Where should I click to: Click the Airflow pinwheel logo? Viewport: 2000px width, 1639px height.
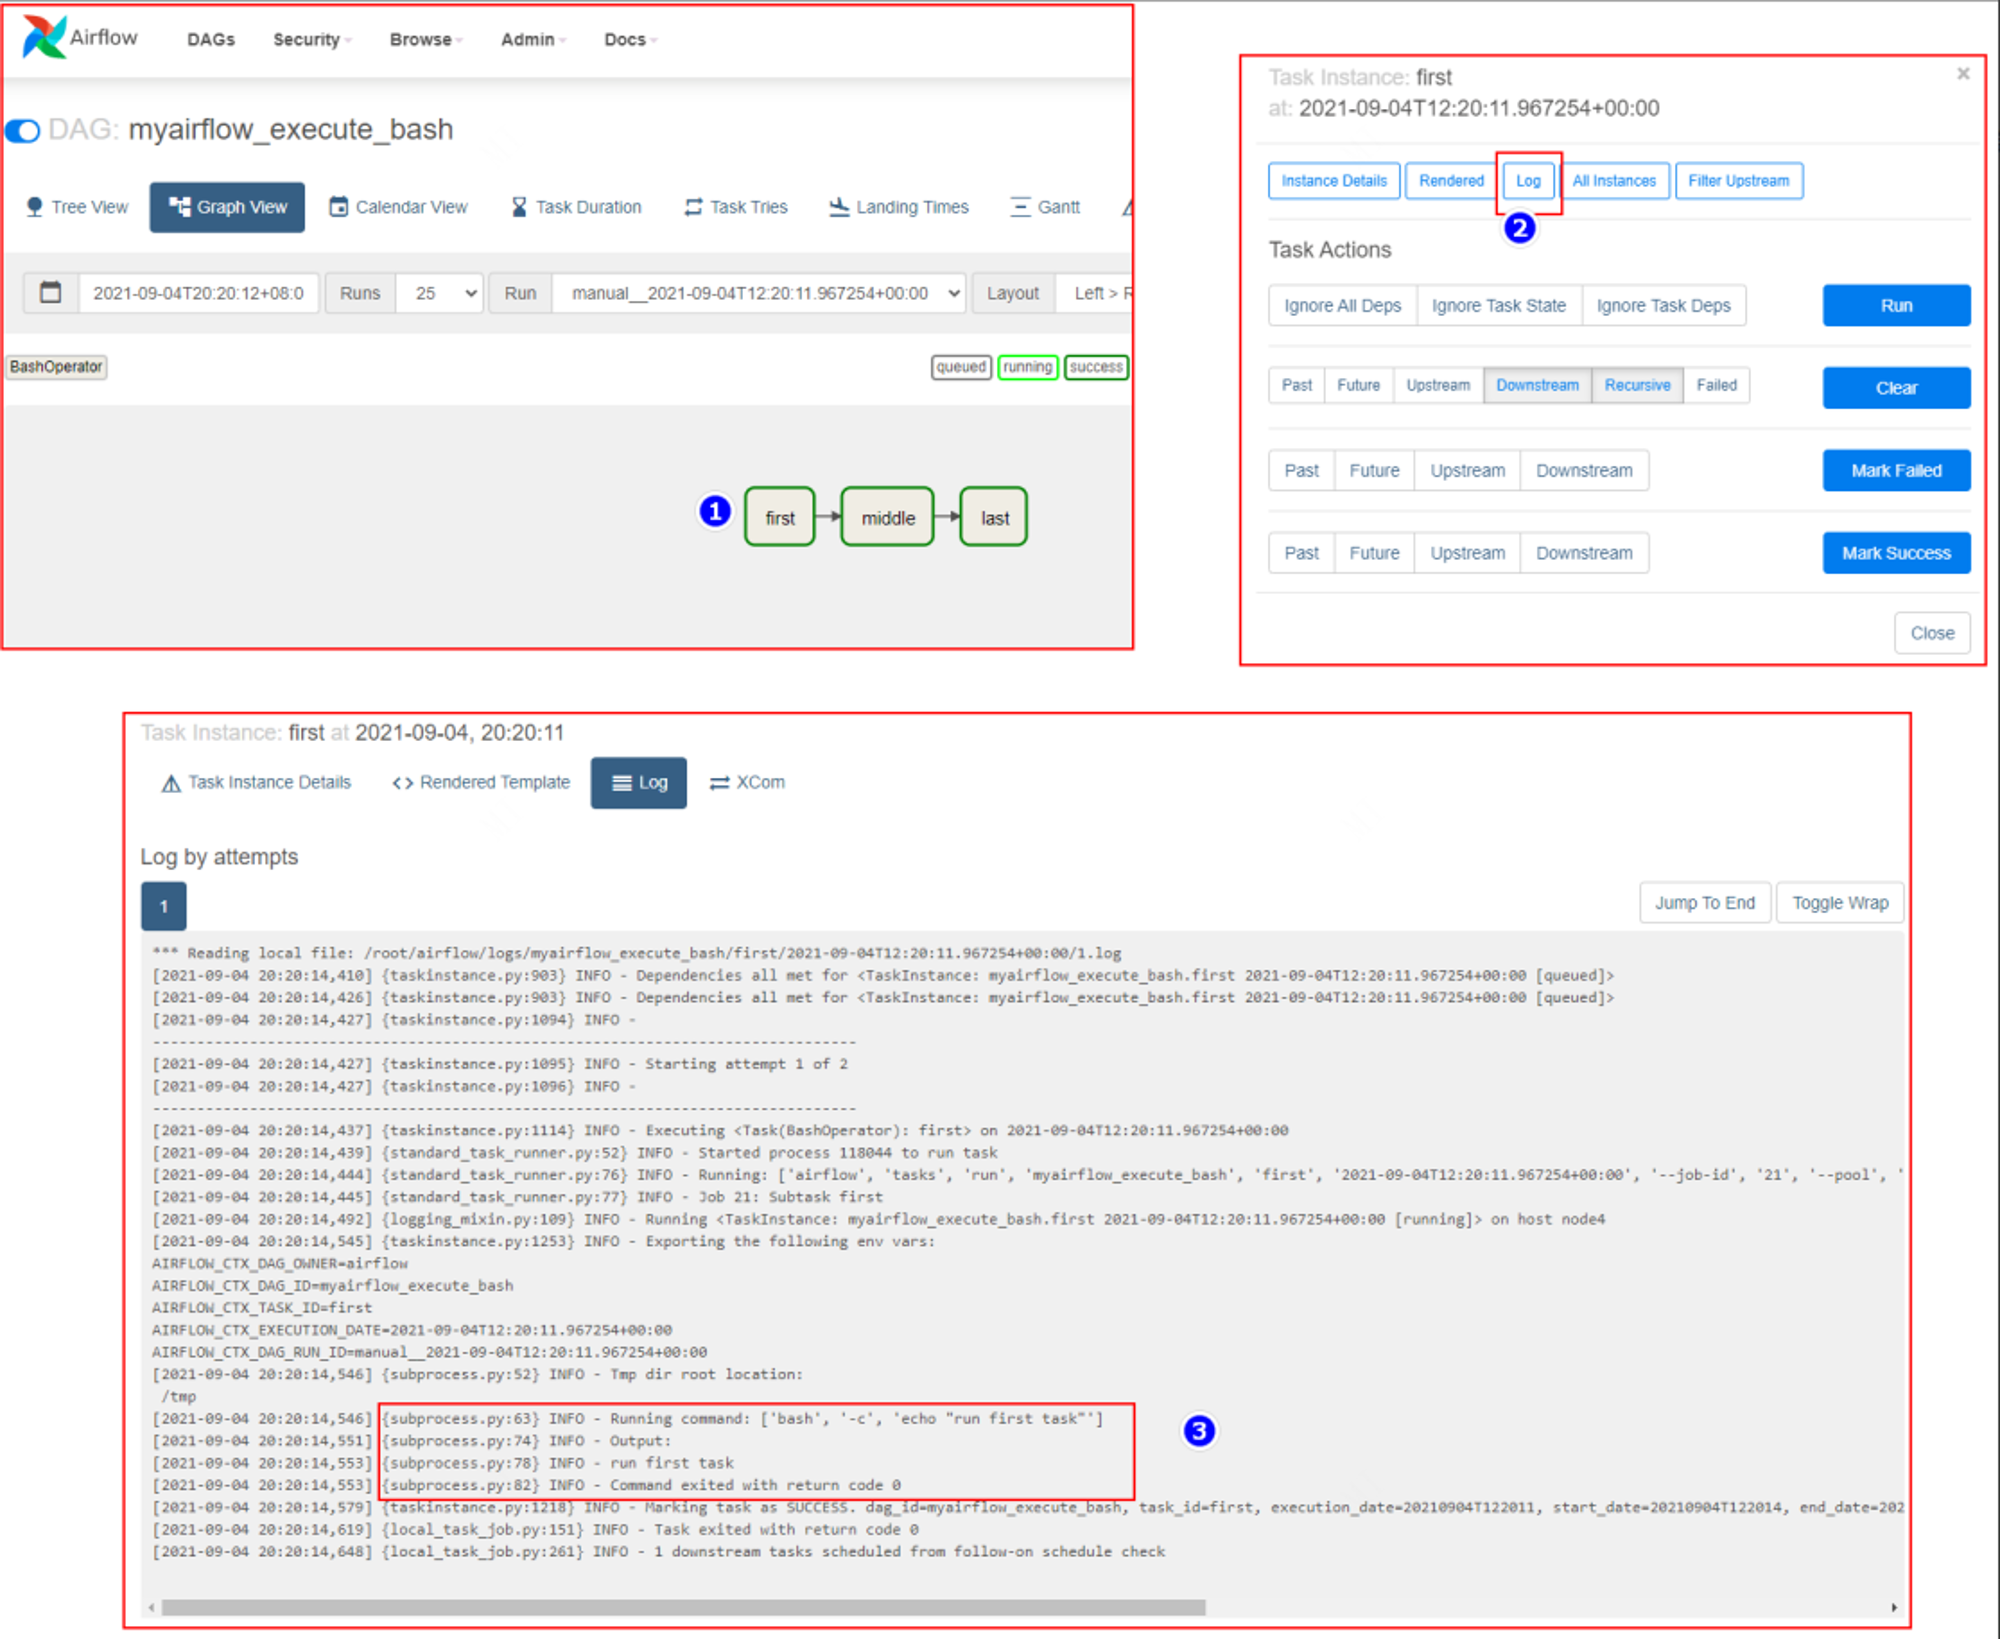pos(44,37)
